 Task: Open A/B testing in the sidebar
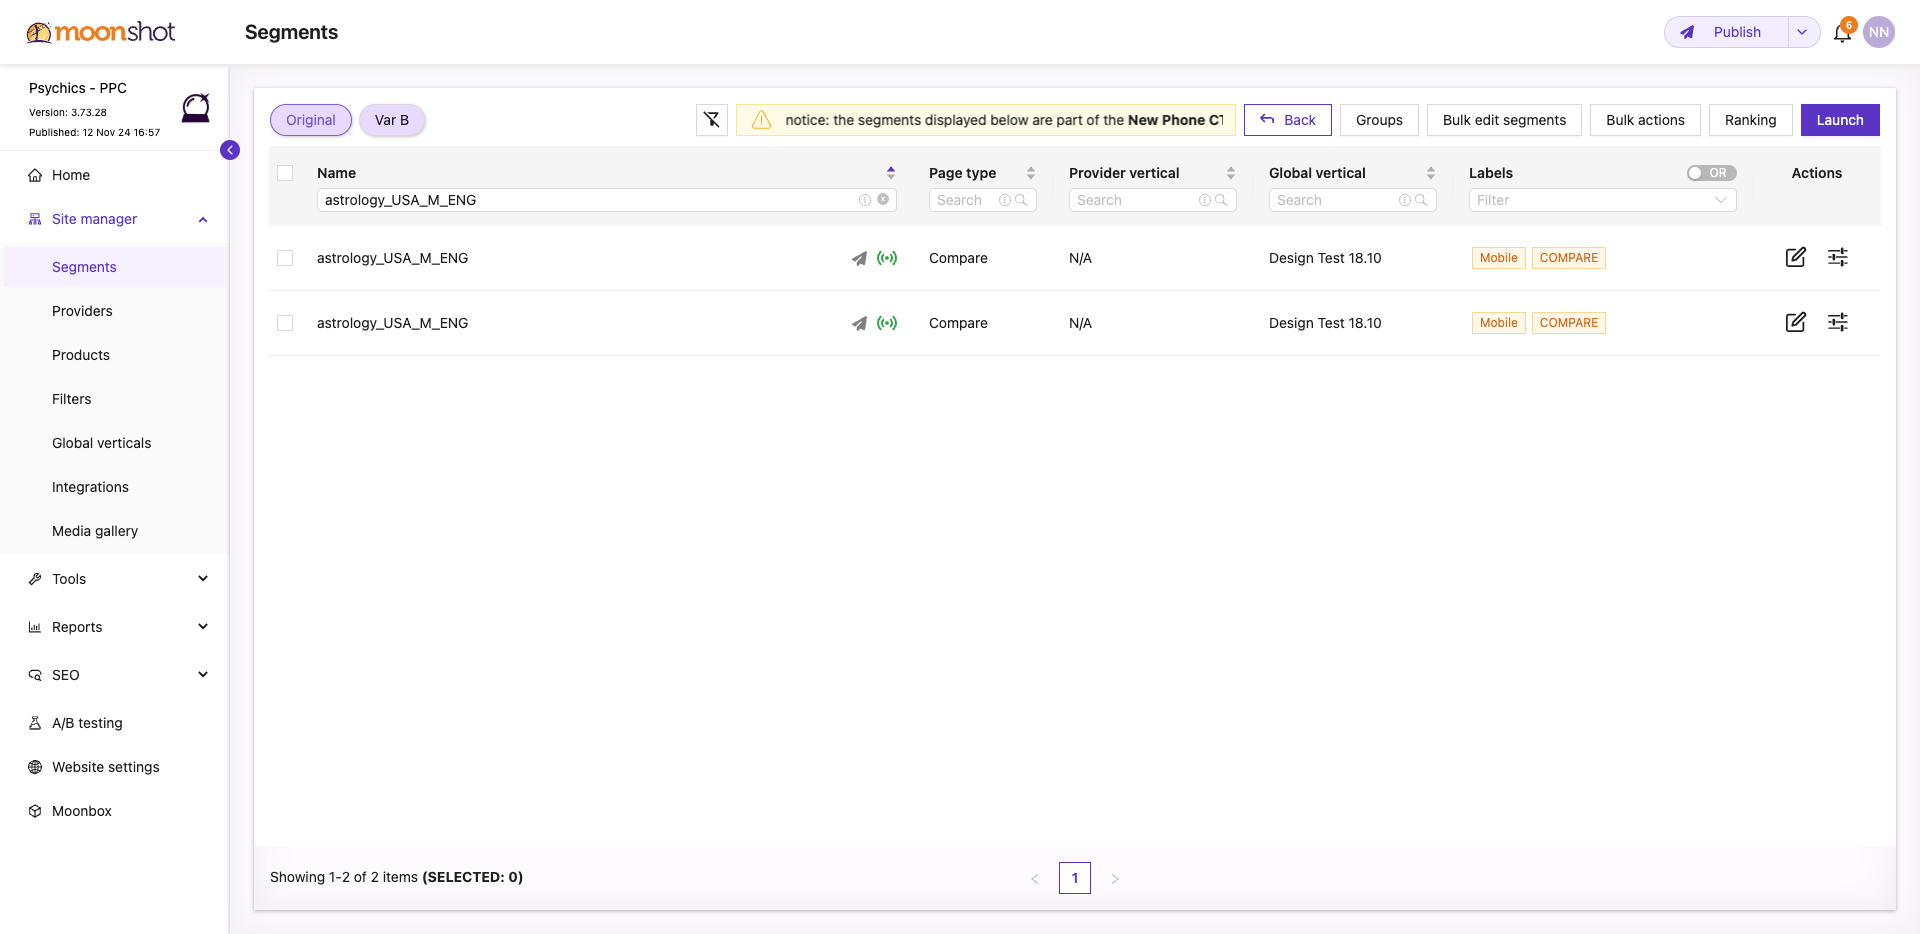pos(87,723)
